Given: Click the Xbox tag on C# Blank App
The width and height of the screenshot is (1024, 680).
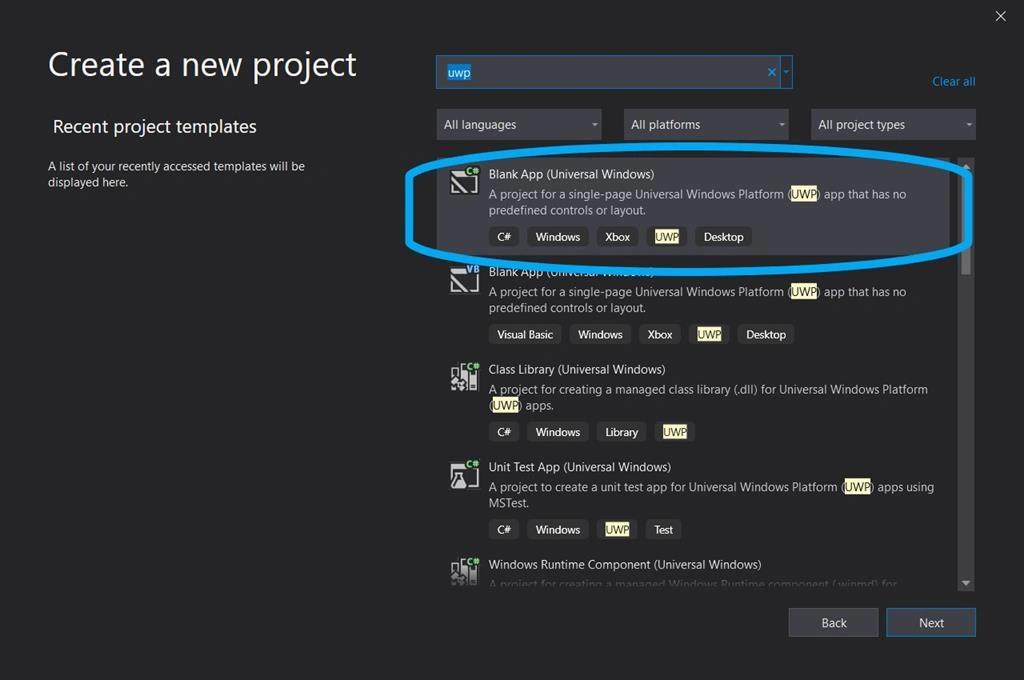Looking at the screenshot, I should [617, 237].
